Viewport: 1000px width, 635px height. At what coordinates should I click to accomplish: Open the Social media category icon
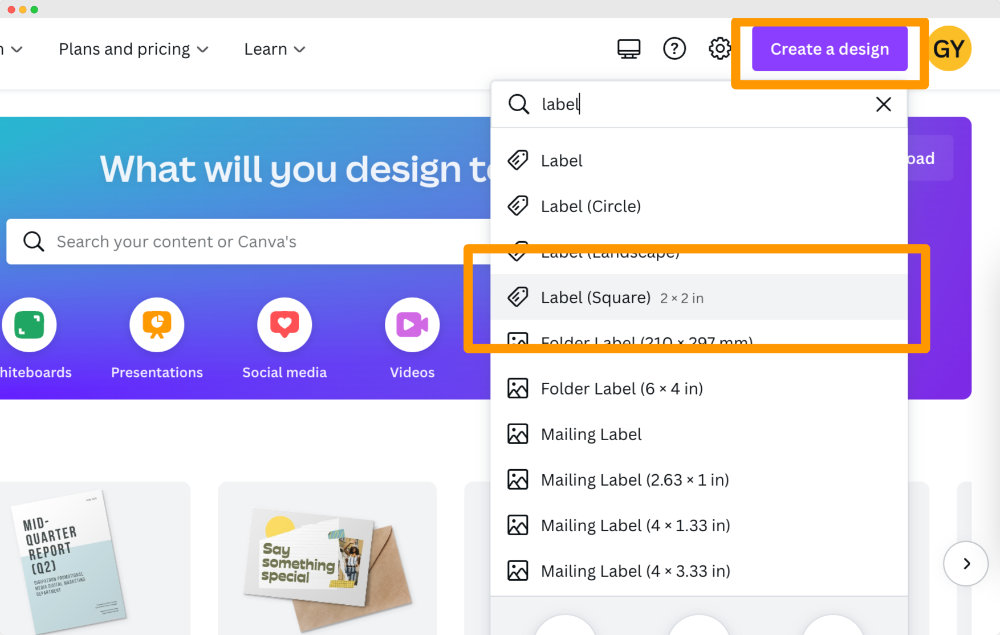[x=284, y=325]
